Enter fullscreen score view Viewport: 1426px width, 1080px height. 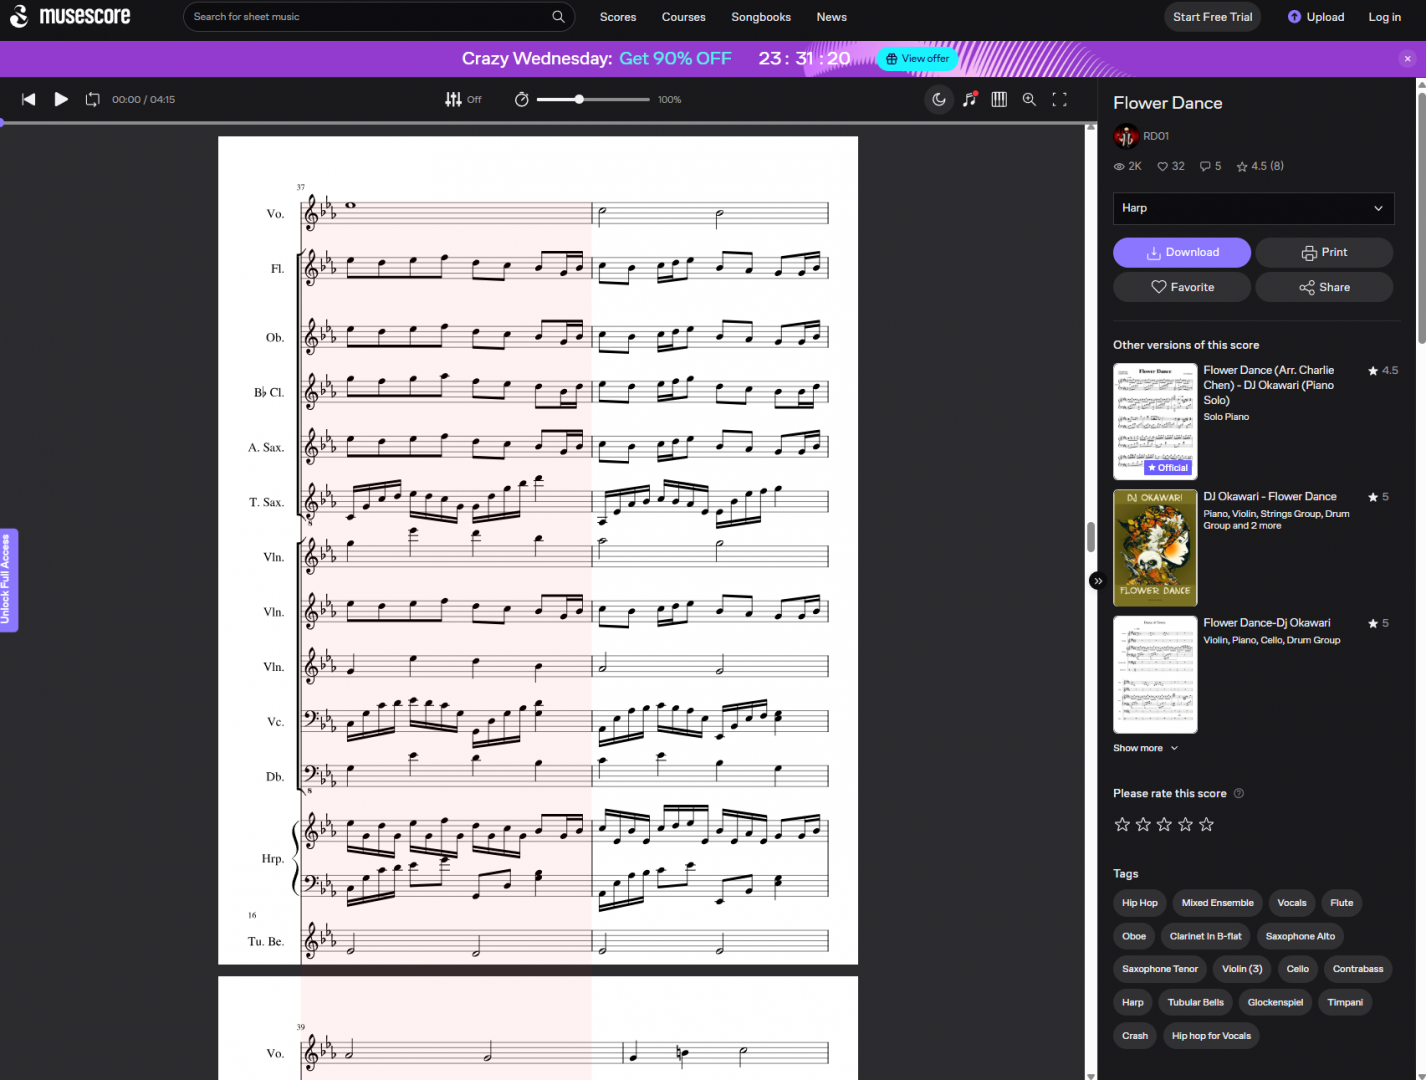[x=1059, y=99]
